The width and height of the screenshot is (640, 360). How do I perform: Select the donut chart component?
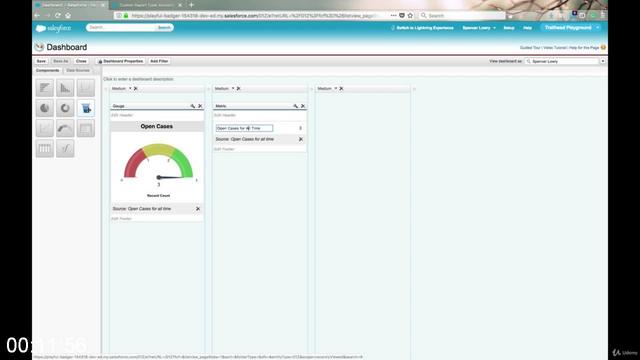tap(65, 108)
